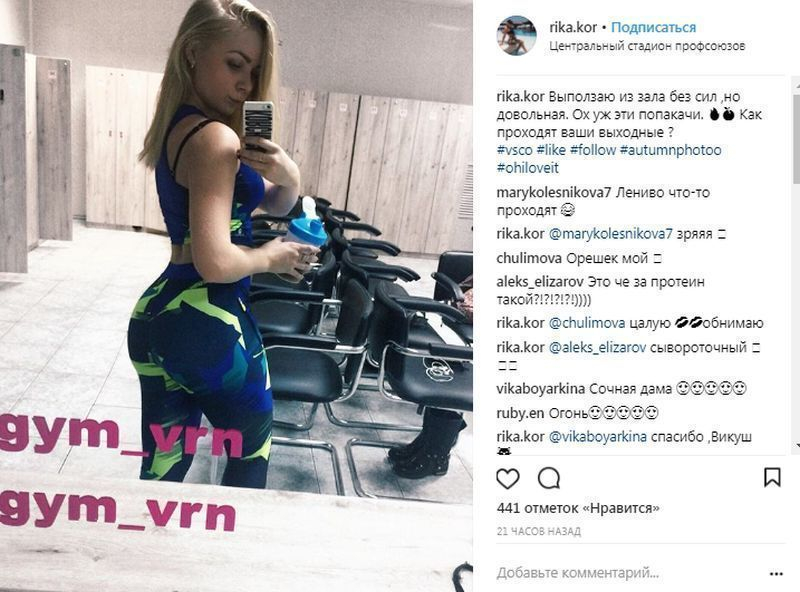
Task: Open the @marykolesnikova7 mention
Action: pyautogui.click(x=611, y=234)
